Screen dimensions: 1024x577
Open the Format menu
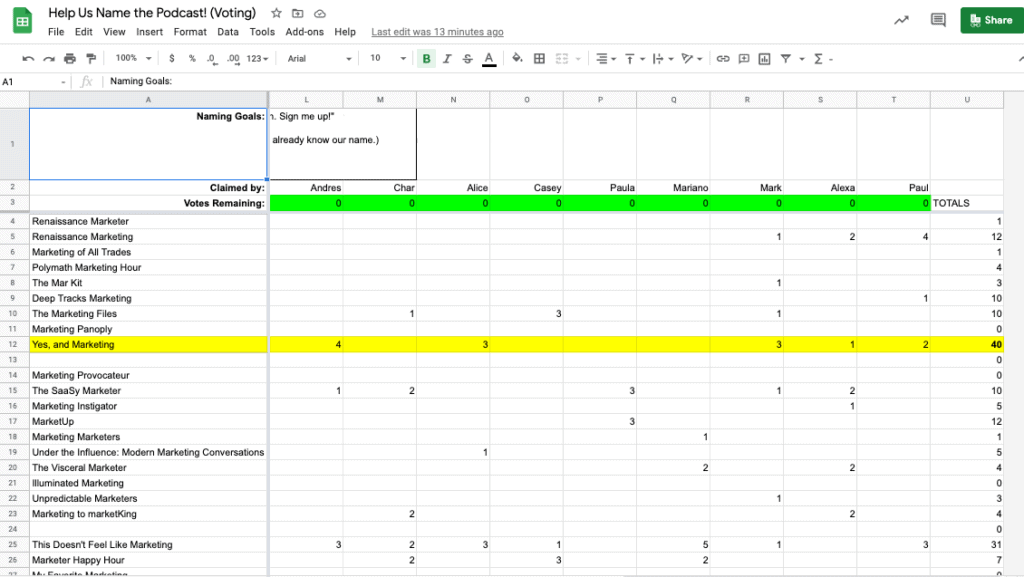point(190,32)
